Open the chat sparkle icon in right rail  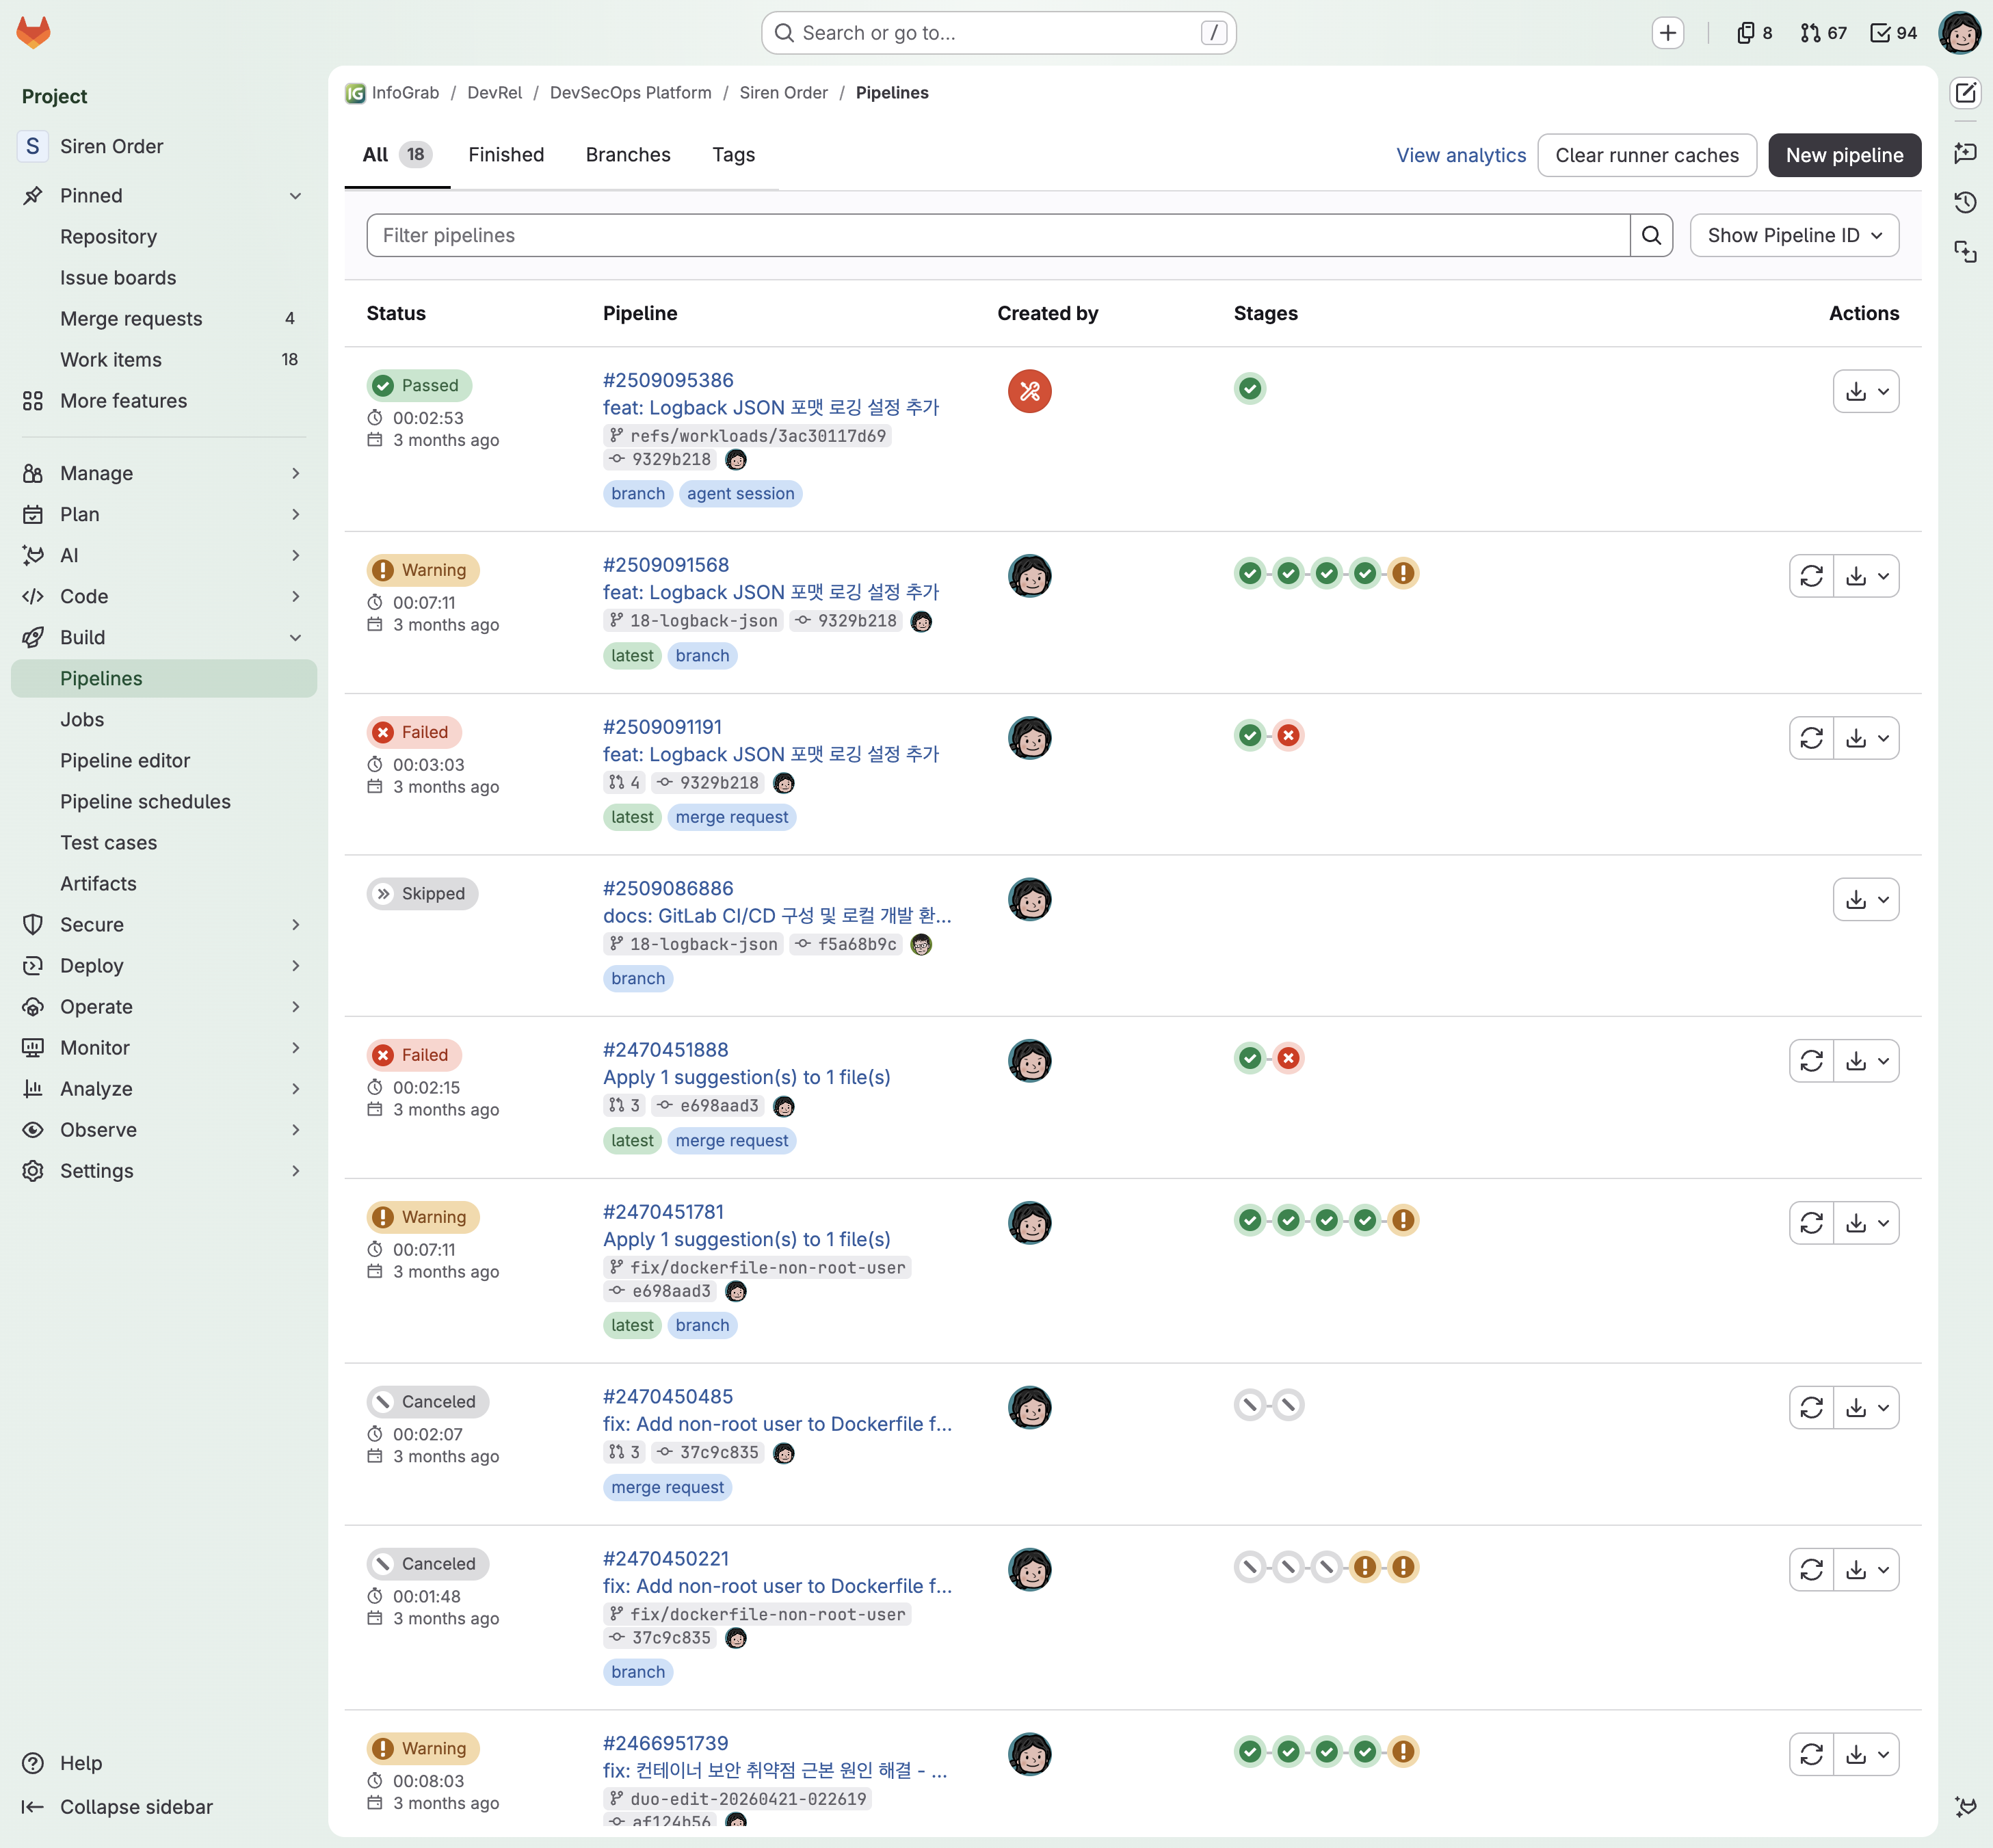coord(1965,153)
